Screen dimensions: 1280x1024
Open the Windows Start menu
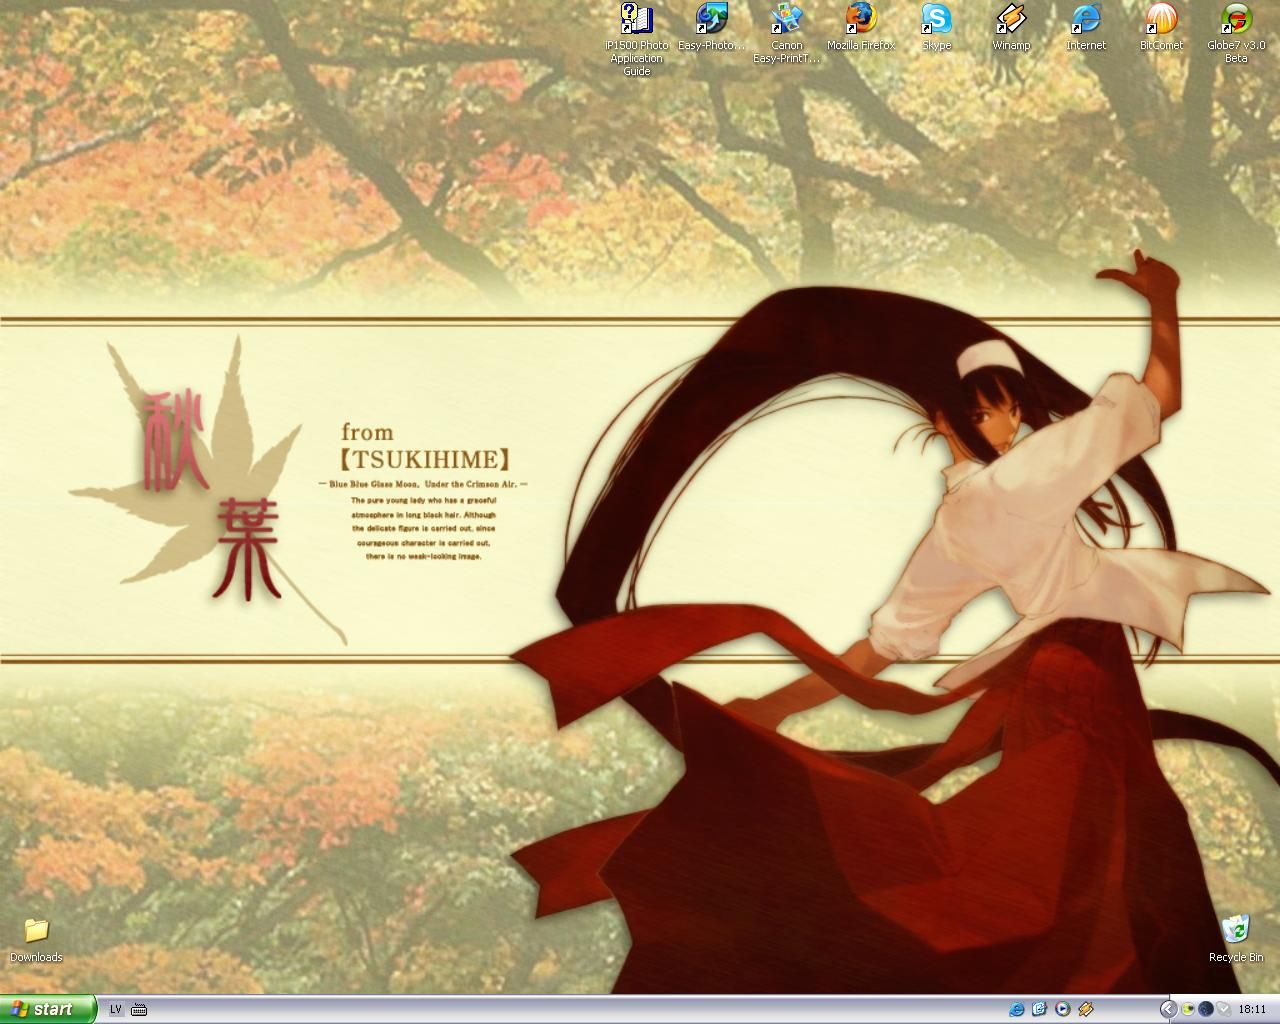coord(48,1009)
